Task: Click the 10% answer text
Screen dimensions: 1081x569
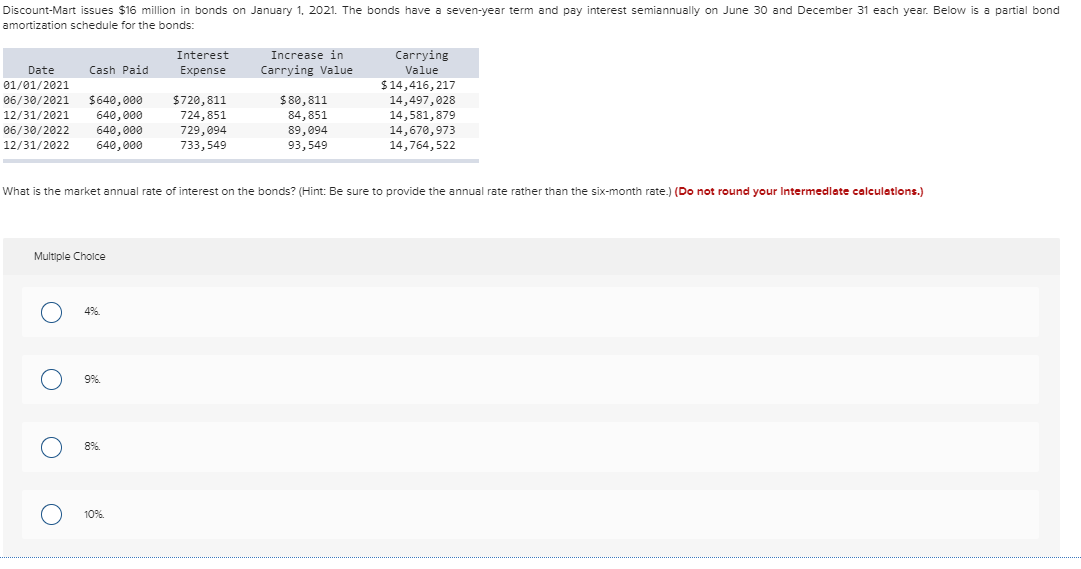Action: tap(94, 515)
